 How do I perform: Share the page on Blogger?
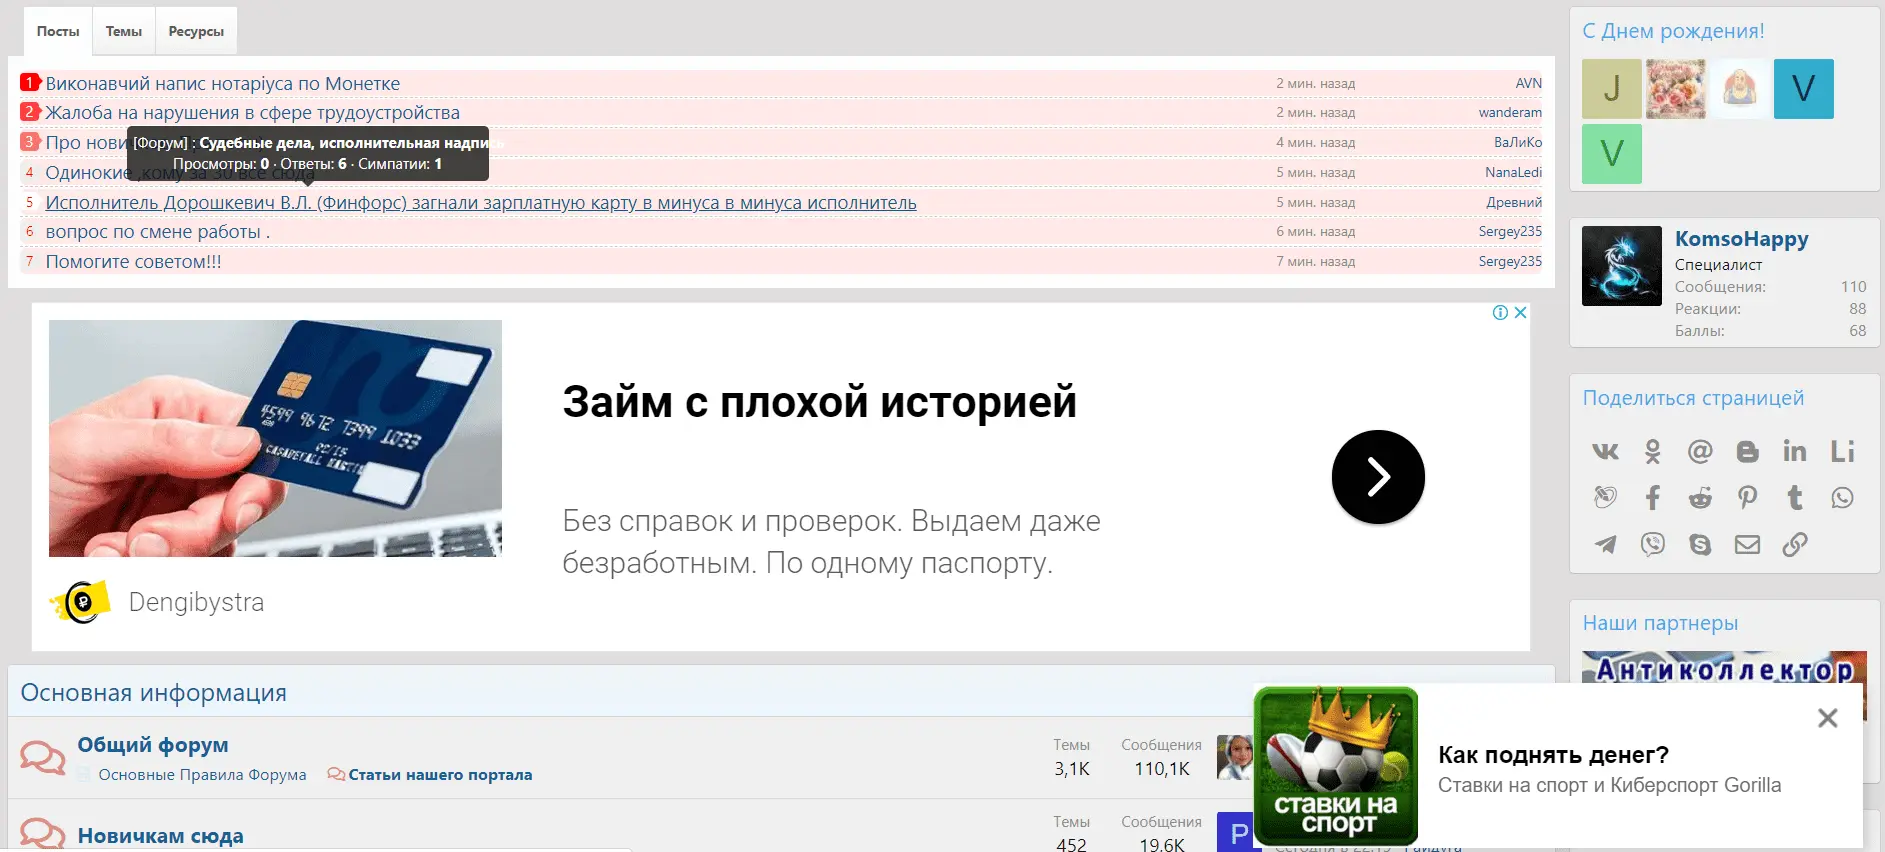(1747, 451)
